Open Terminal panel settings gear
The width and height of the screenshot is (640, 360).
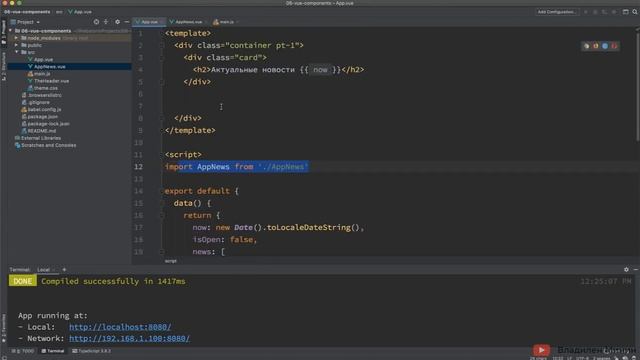point(626,269)
